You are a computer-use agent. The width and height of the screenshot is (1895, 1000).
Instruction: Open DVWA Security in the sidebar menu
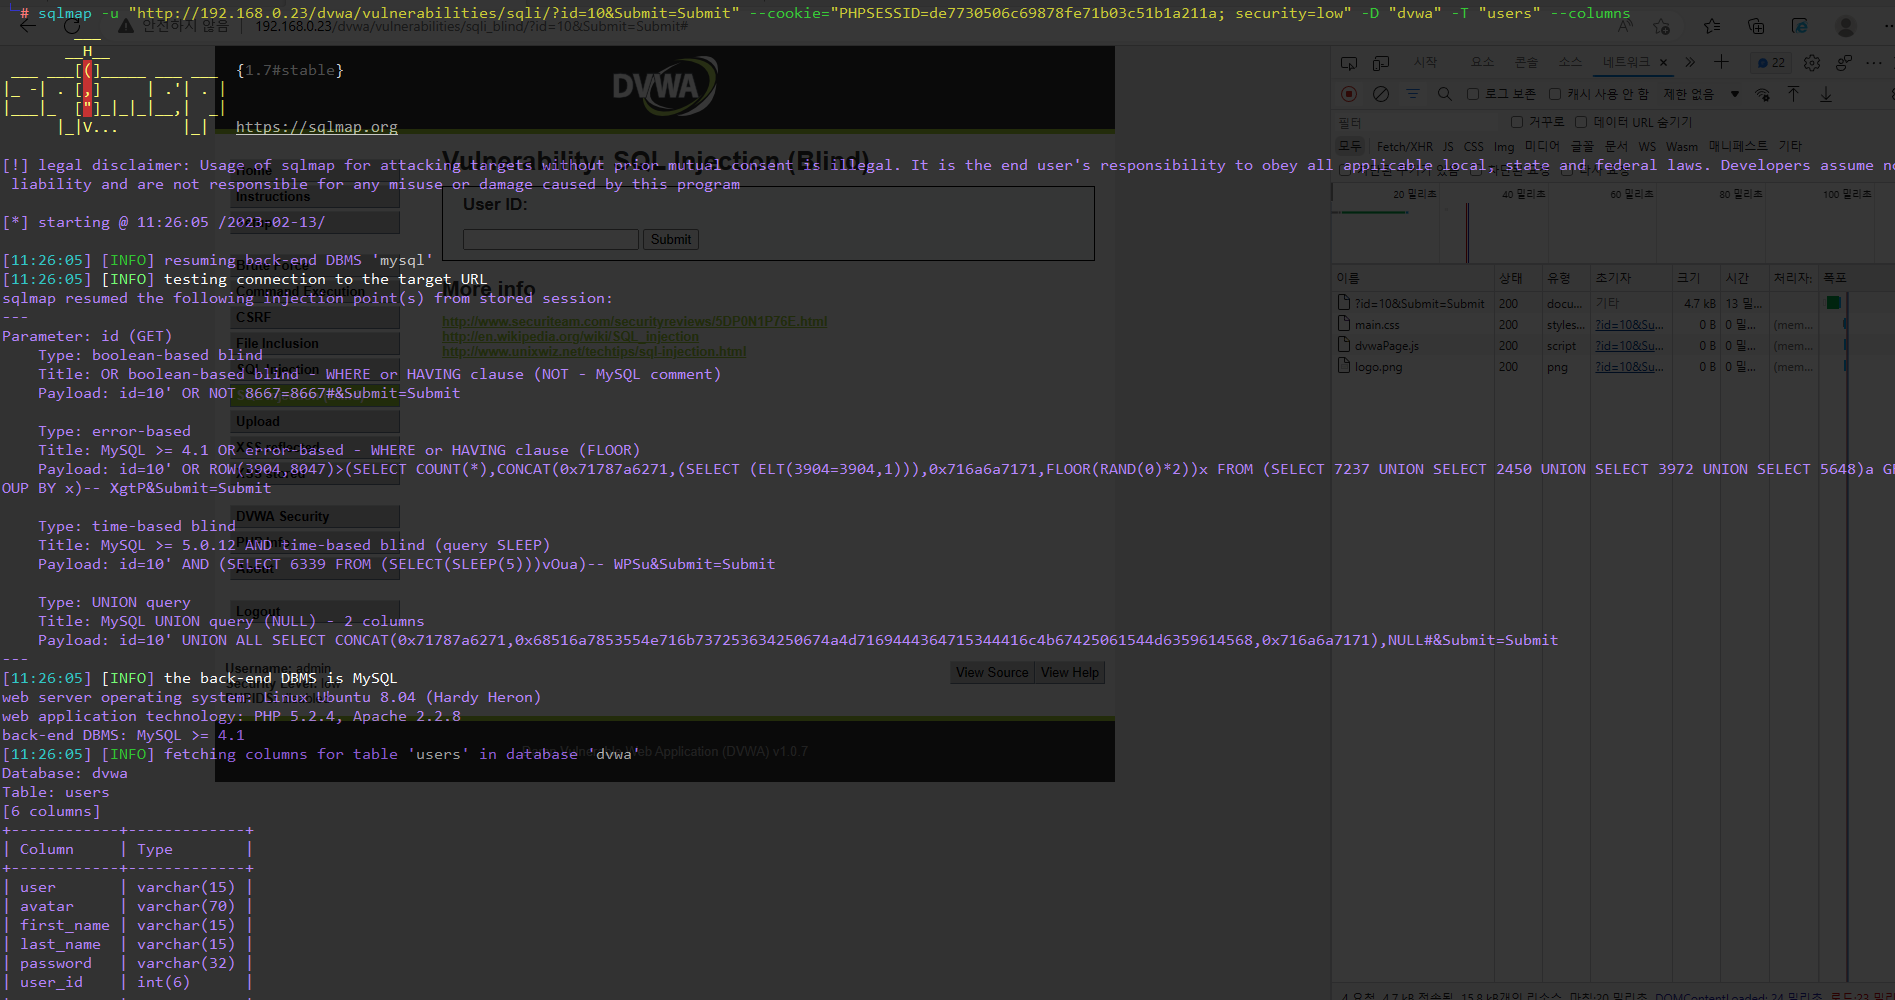coord(315,516)
